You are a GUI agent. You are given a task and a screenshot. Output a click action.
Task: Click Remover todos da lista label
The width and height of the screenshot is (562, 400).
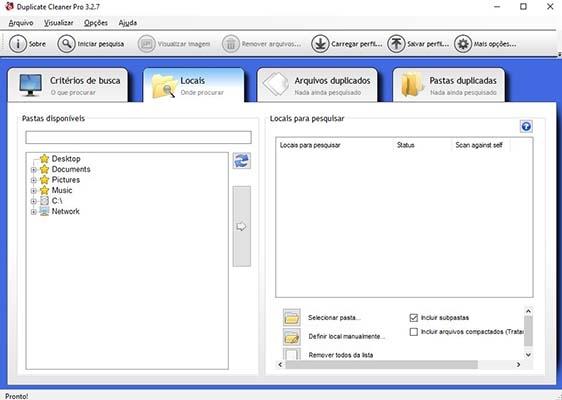click(340, 355)
